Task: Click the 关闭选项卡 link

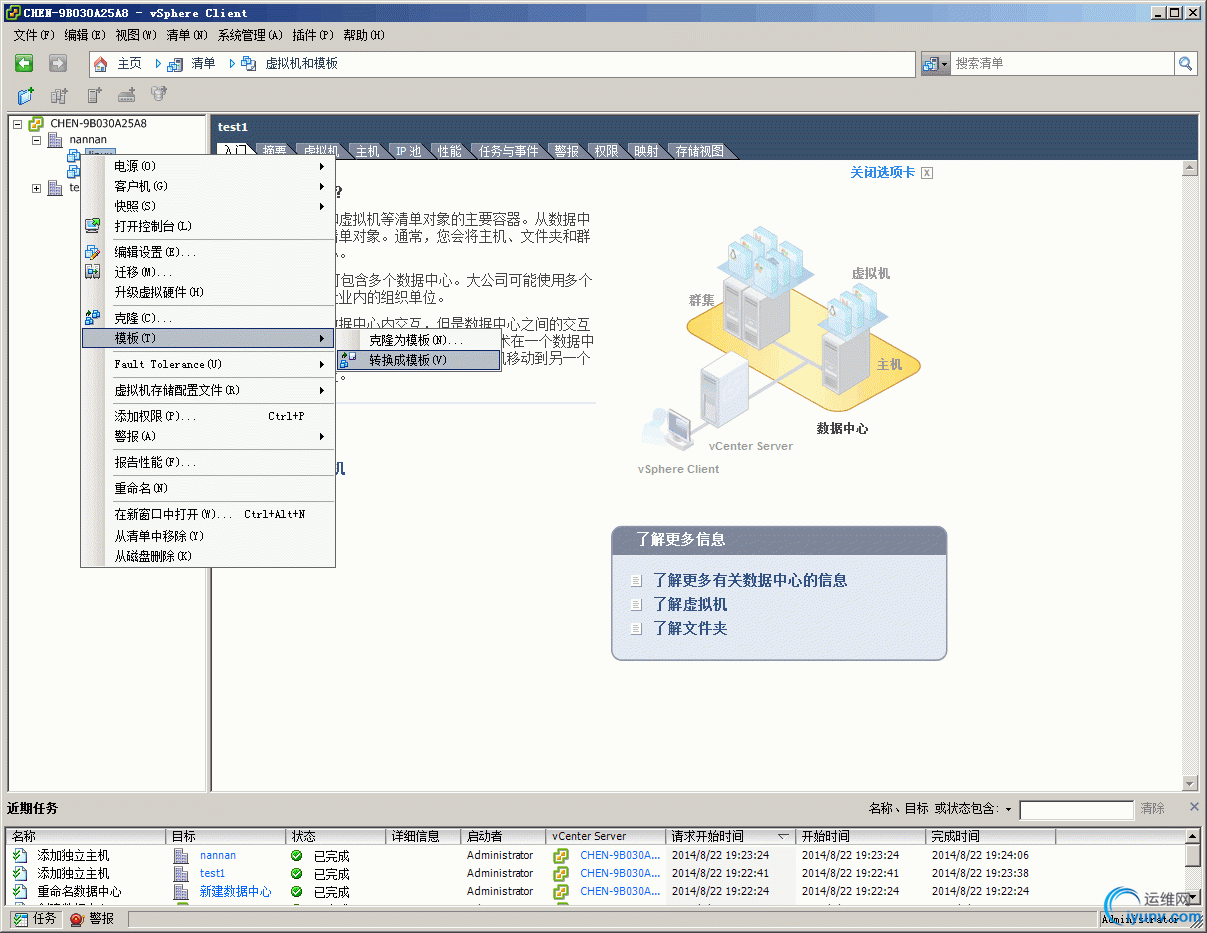Action: click(882, 173)
